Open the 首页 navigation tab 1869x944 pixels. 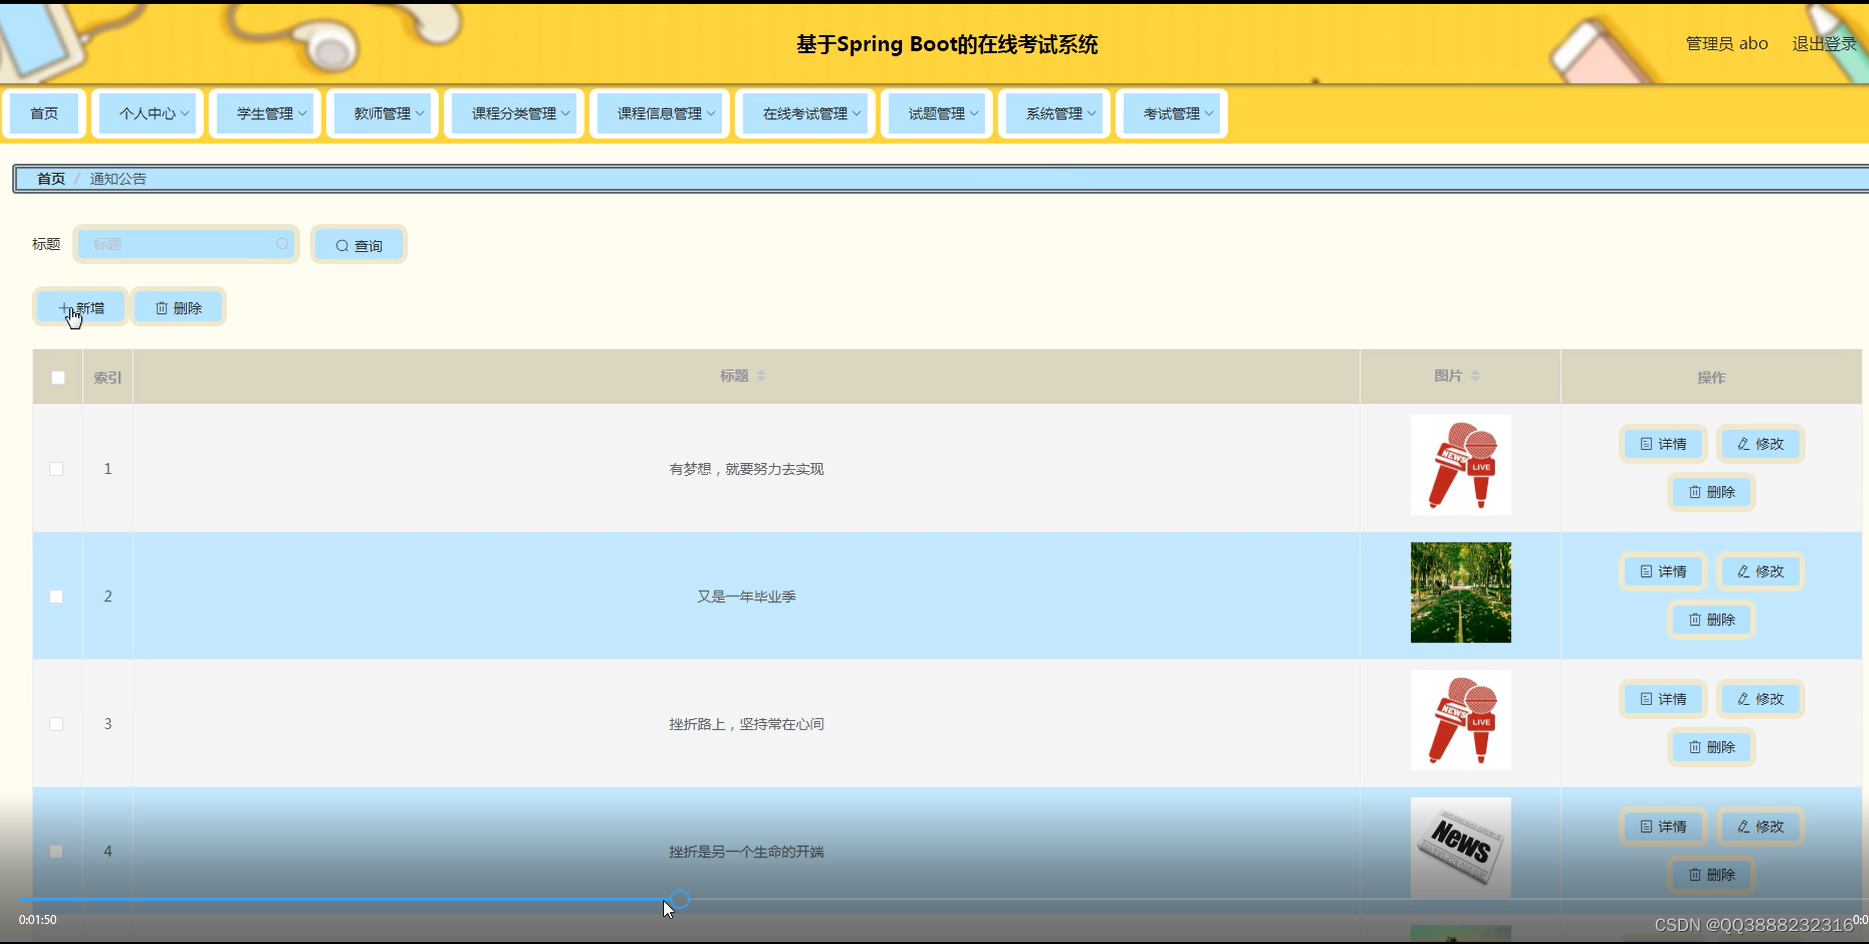44,114
